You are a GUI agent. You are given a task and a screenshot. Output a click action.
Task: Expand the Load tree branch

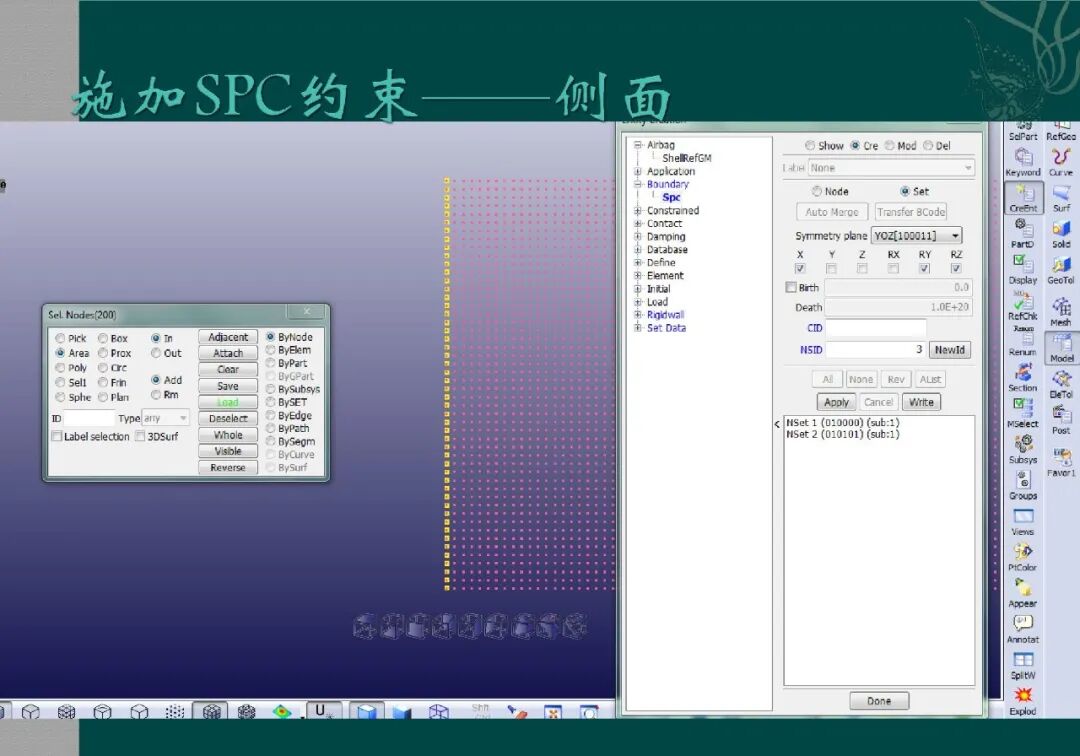(638, 302)
